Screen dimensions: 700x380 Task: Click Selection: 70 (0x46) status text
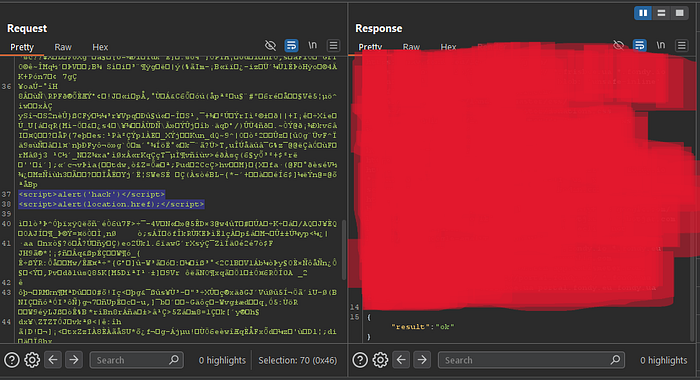[x=297, y=360]
